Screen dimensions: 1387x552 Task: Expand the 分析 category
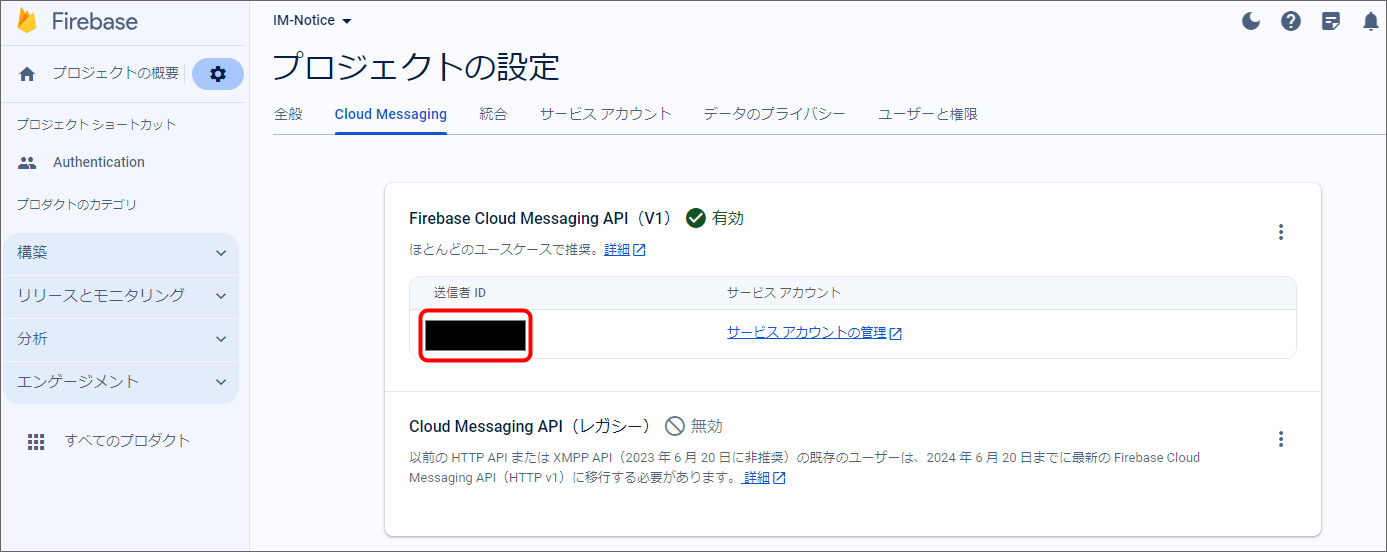(121, 339)
